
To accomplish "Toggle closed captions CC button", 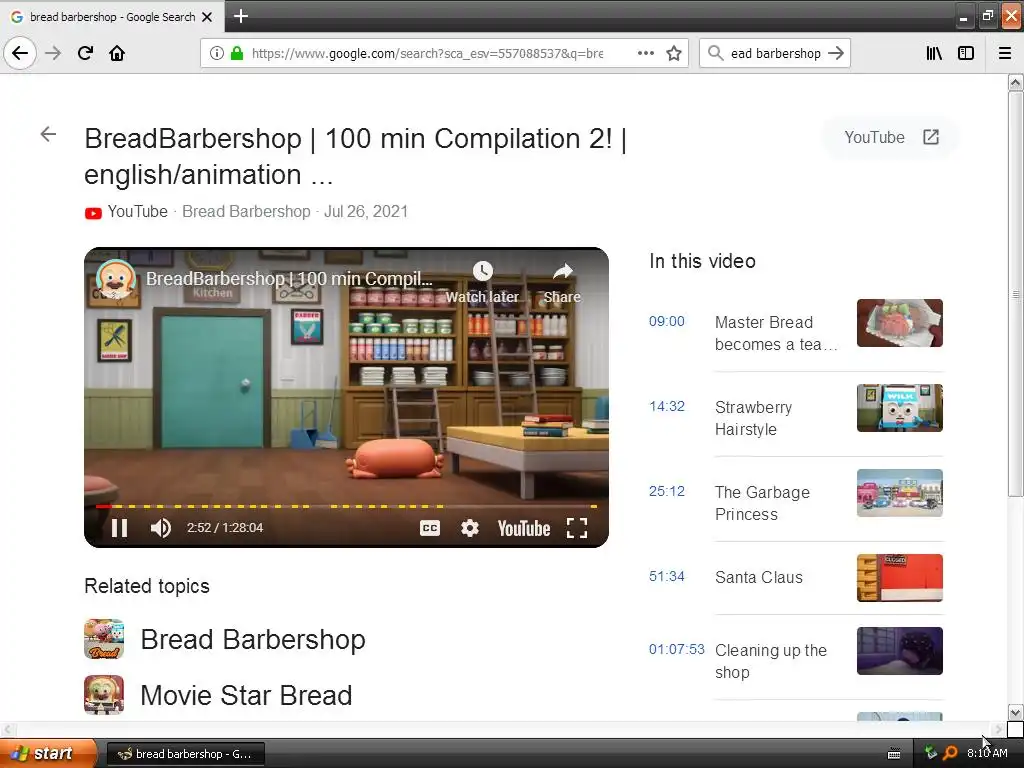I will pyautogui.click(x=430, y=528).
